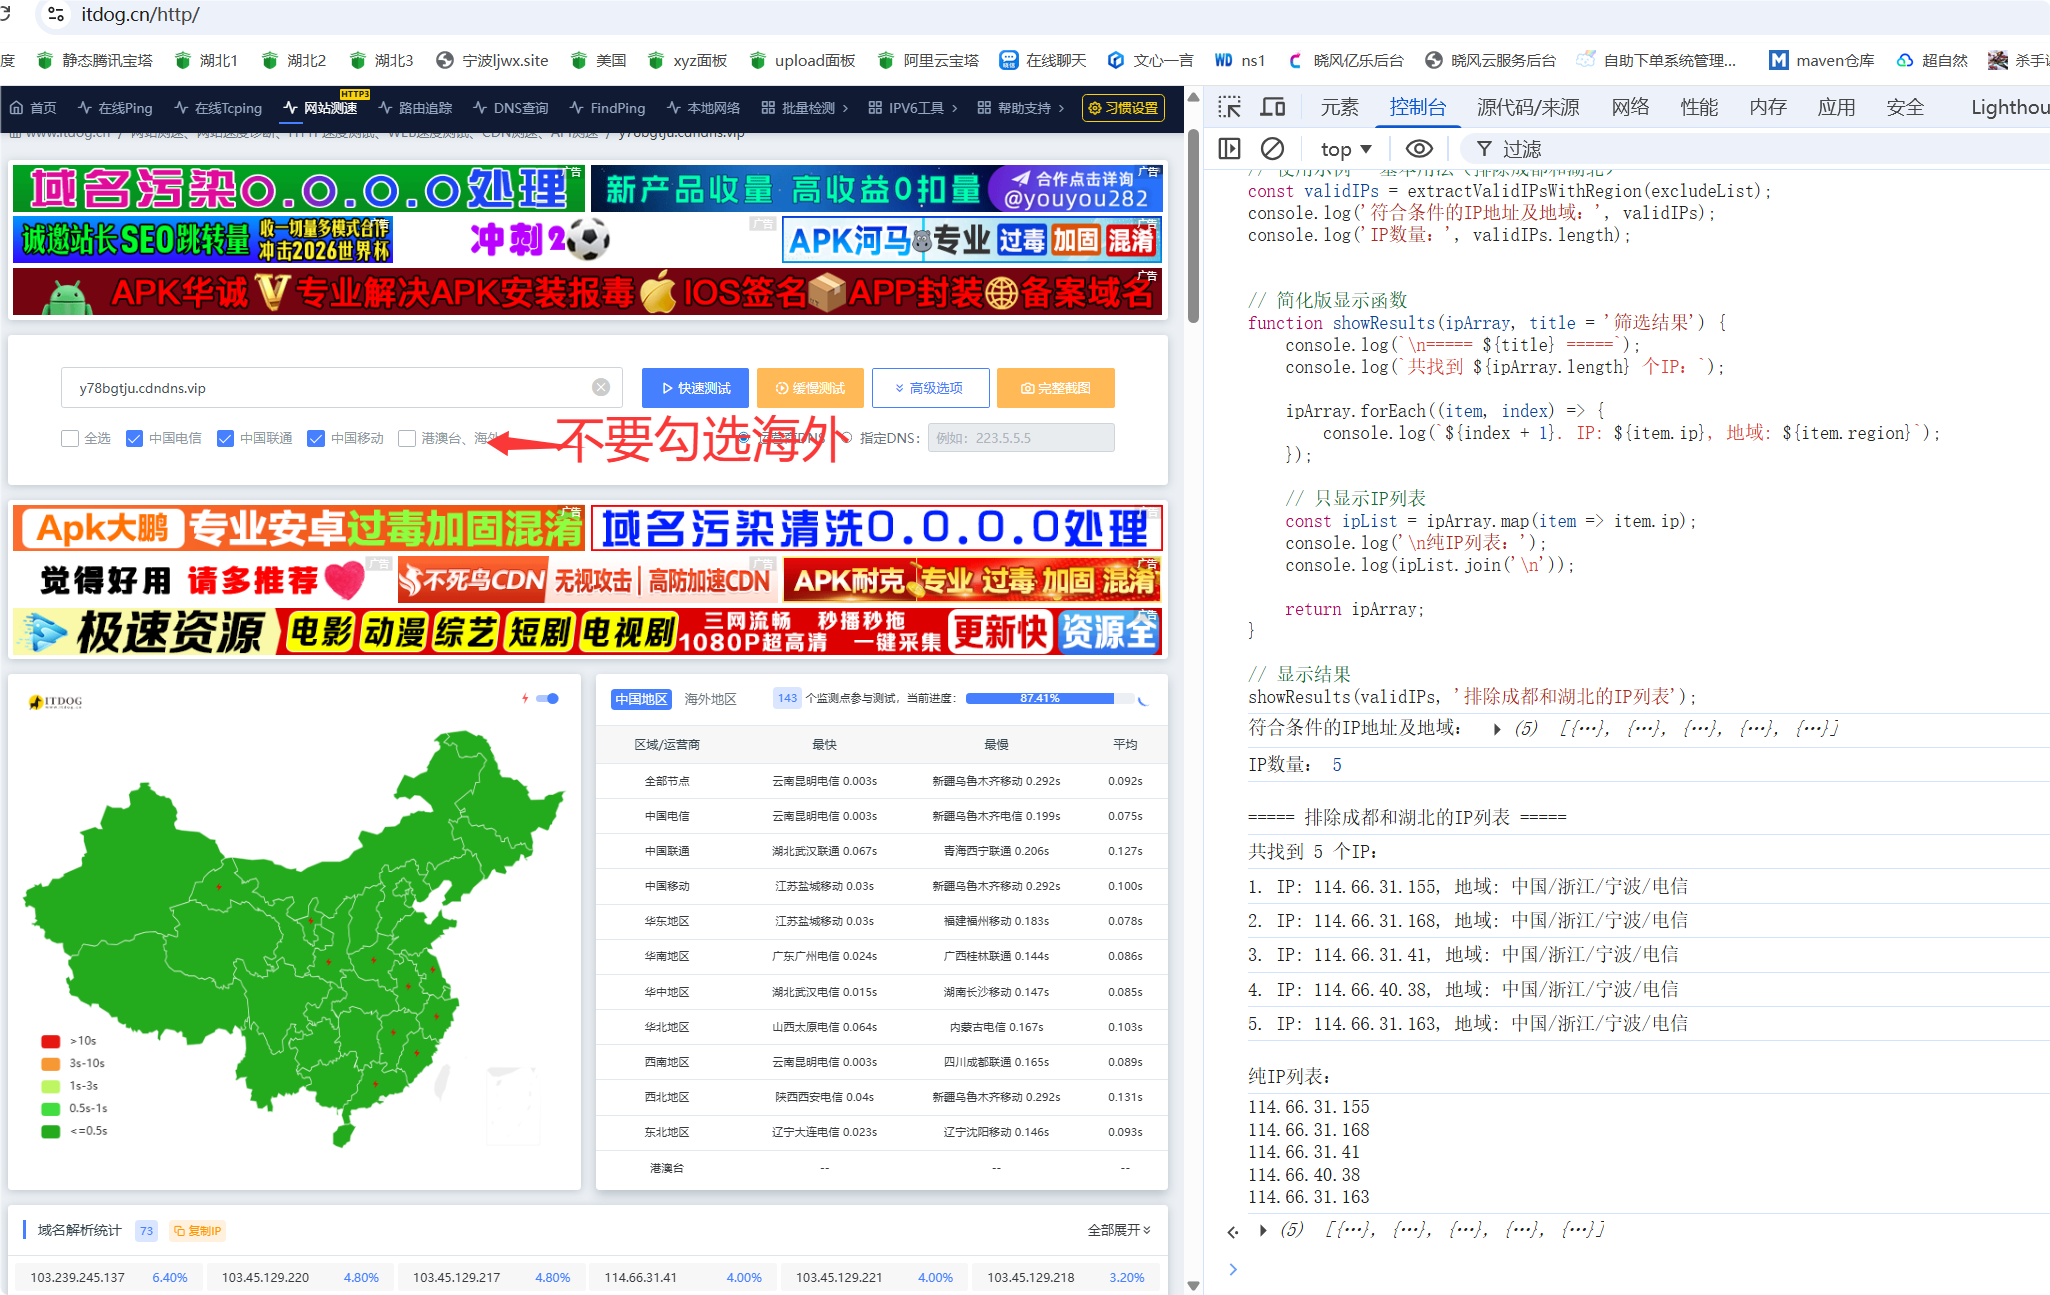
Task: Click the site information icon in address bar
Action: point(56,14)
